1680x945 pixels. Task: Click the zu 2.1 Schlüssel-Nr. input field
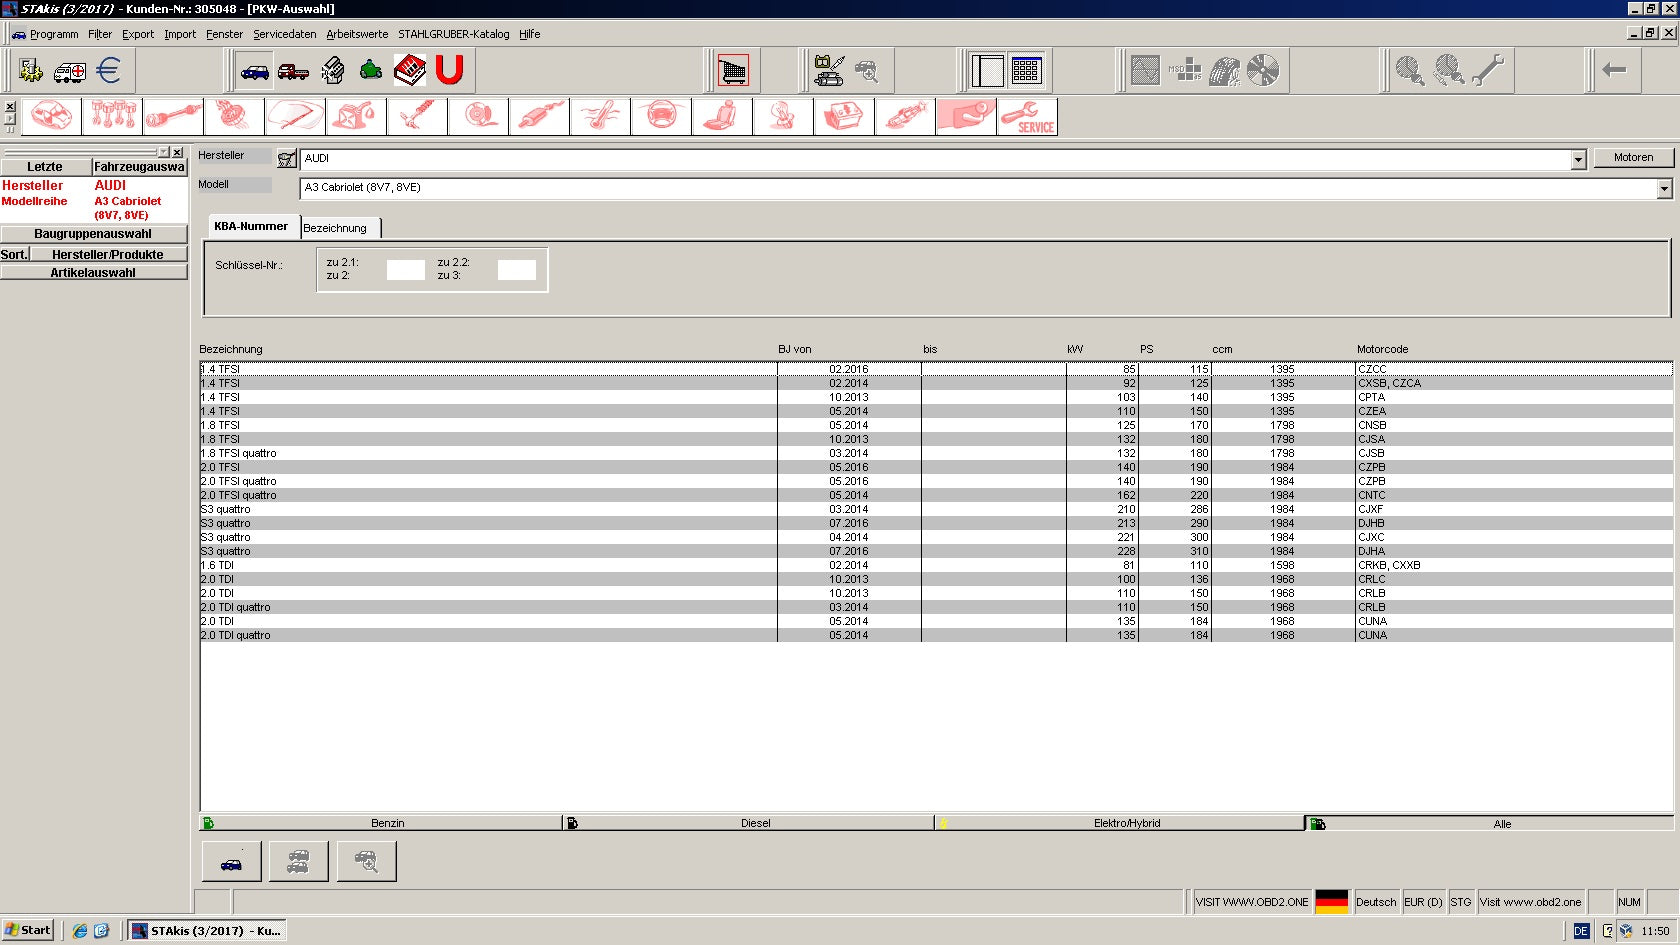[405, 269]
